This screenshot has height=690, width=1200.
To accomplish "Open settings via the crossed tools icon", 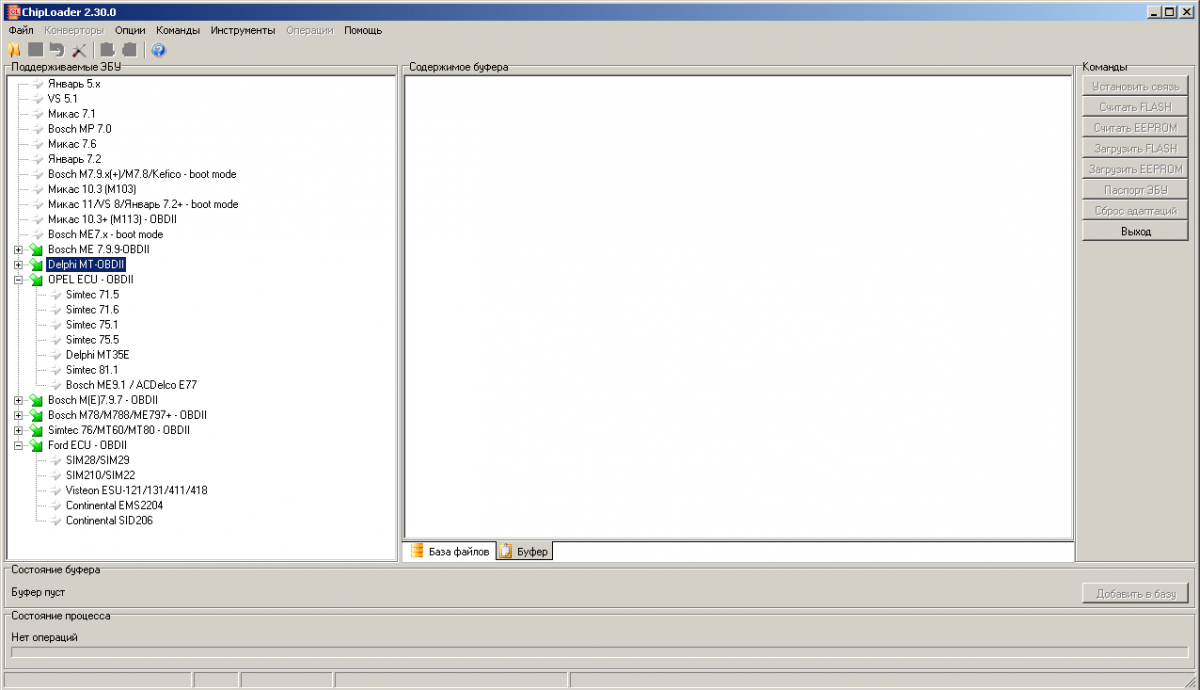I will click(x=79, y=49).
